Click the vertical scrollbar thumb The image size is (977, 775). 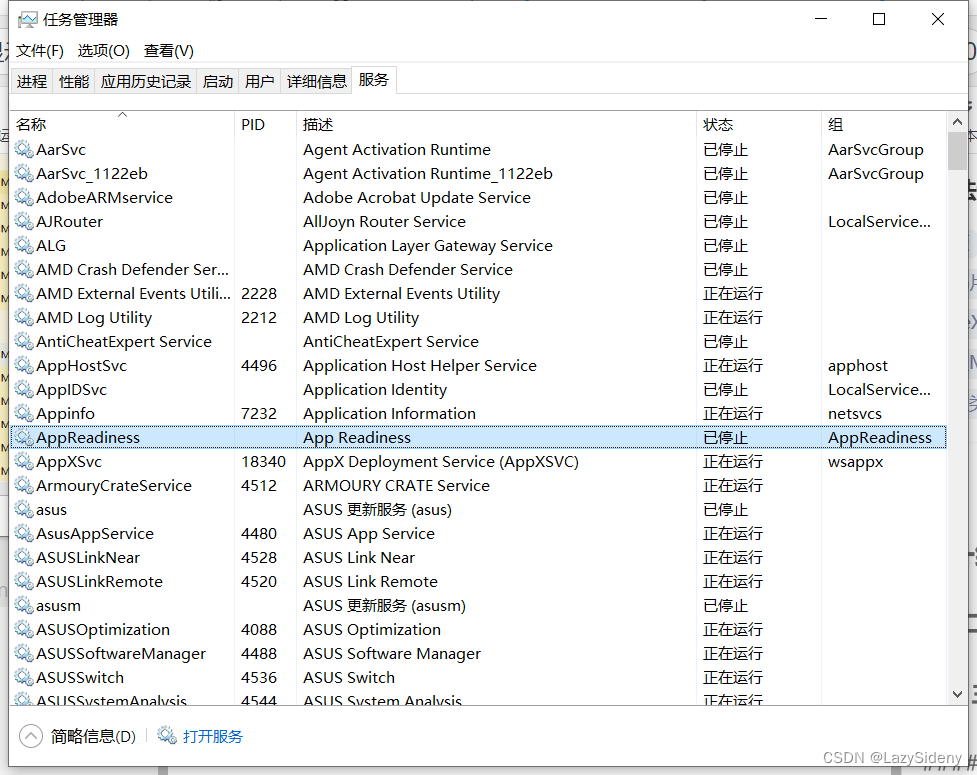tap(957, 151)
